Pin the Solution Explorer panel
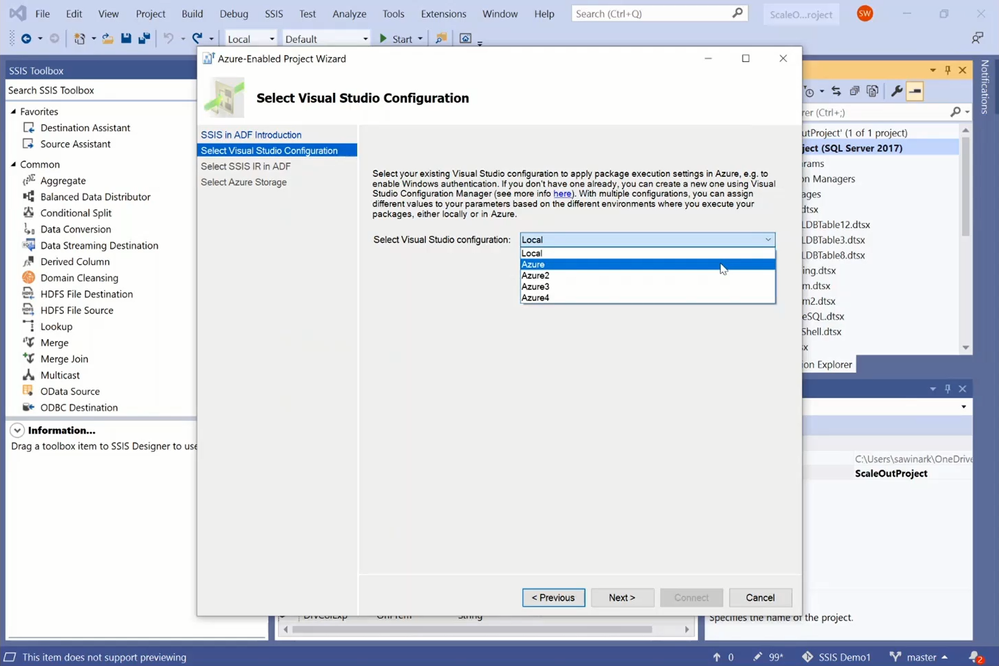 point(947,70)
